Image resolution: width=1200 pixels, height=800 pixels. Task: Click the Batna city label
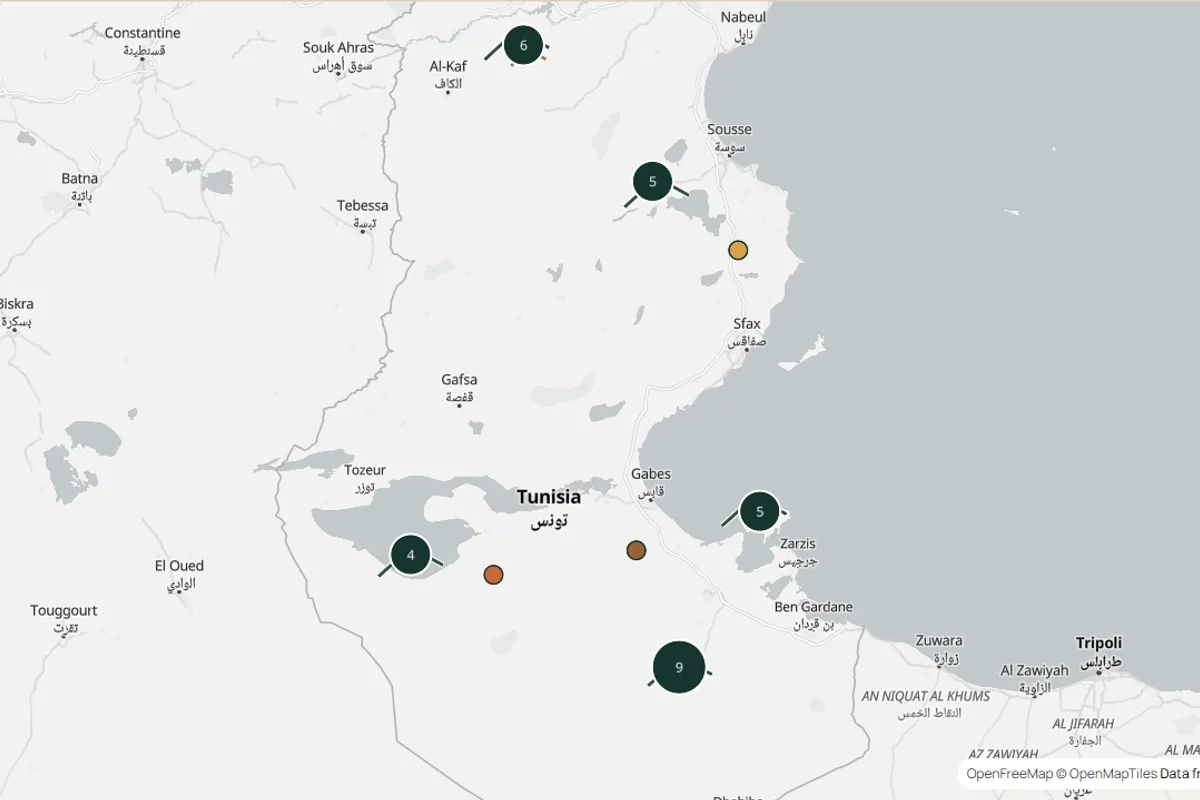pos(80,187)
